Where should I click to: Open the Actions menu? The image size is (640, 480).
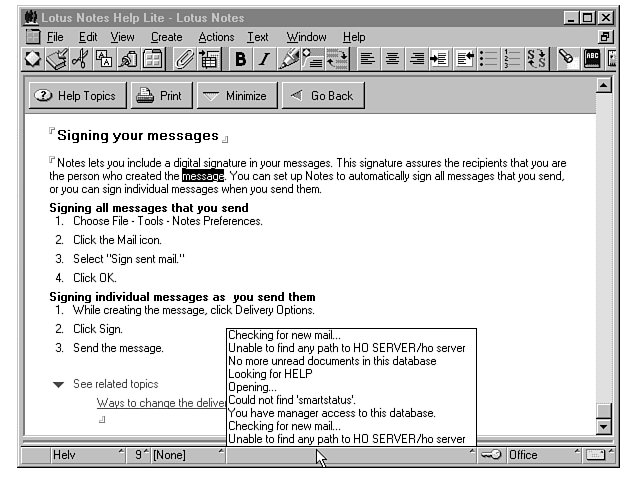pyautogui.click(x=216, y=37)
